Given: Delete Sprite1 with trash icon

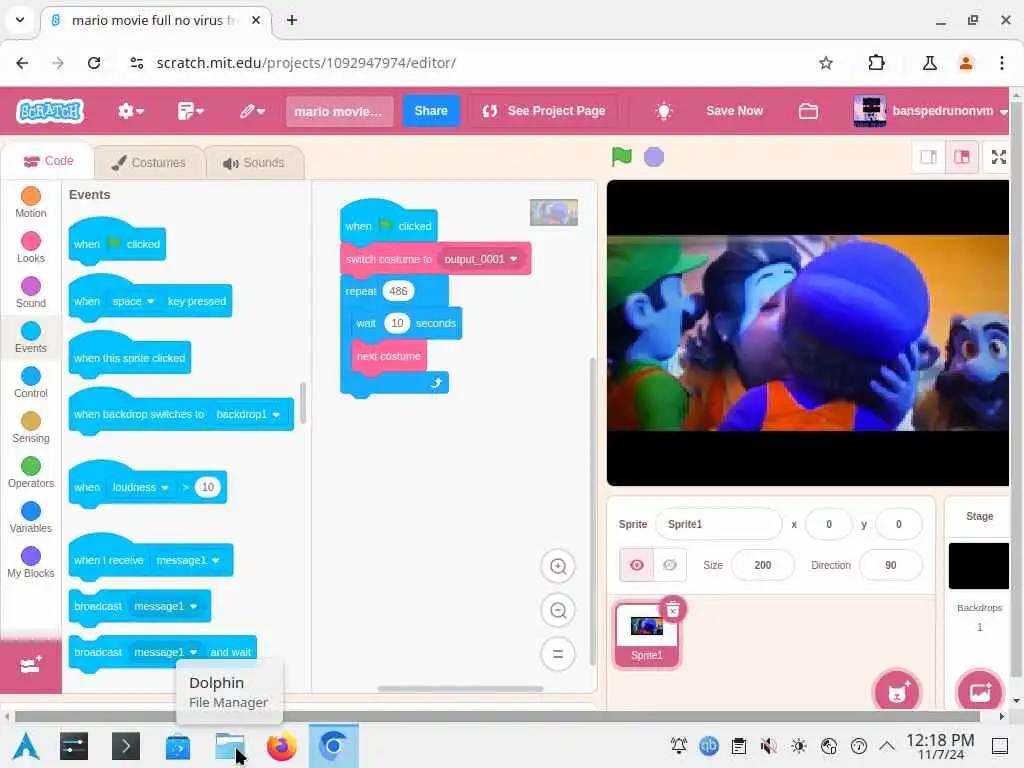Looking at the screenshot, I should [x=673, y=610].
